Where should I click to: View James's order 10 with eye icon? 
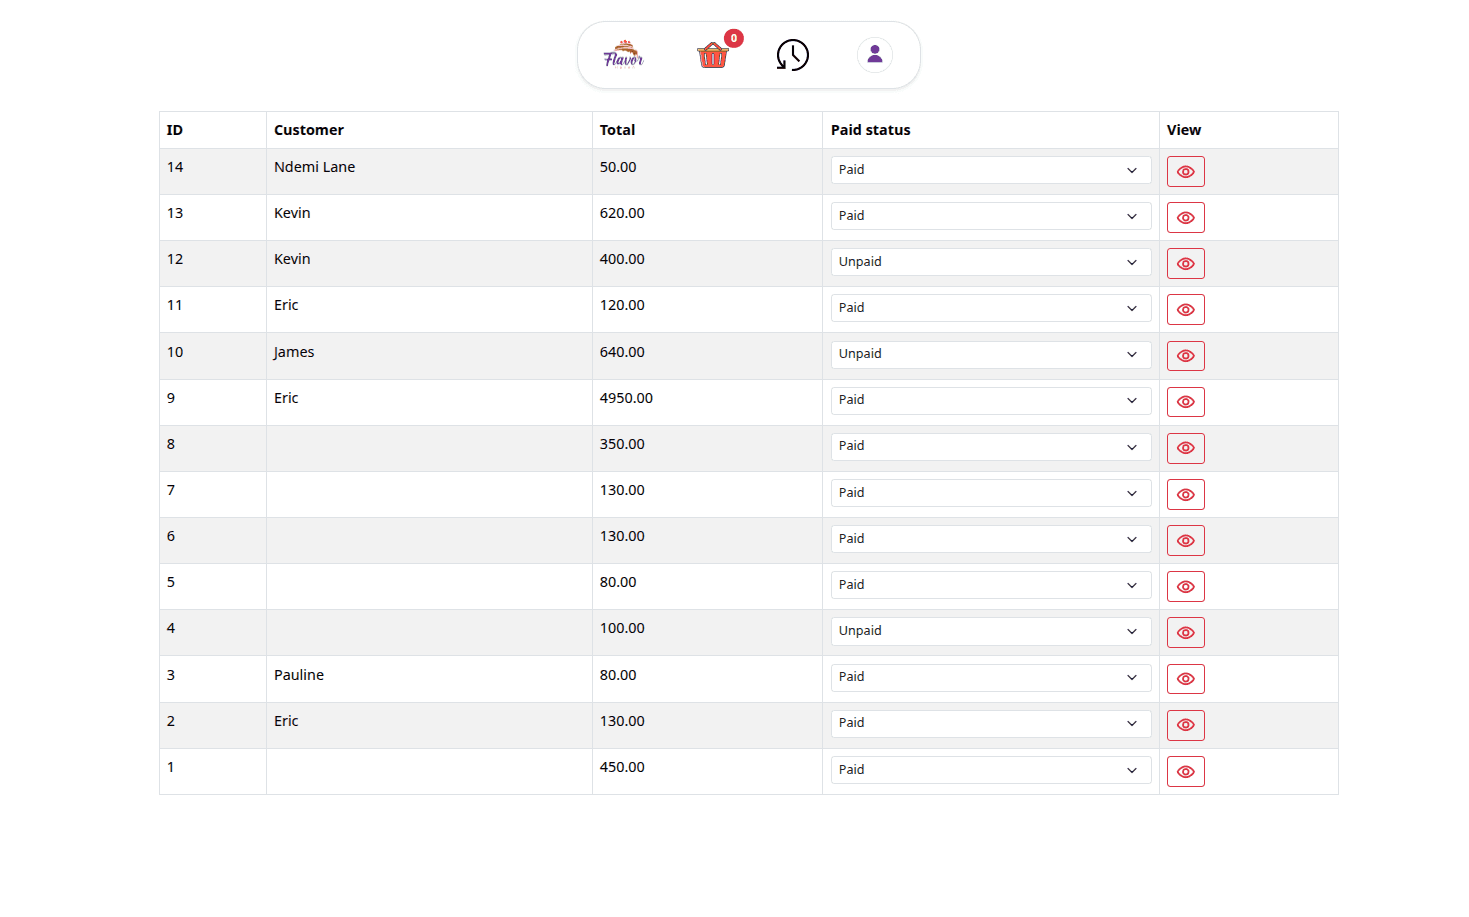pos(1185,355)
